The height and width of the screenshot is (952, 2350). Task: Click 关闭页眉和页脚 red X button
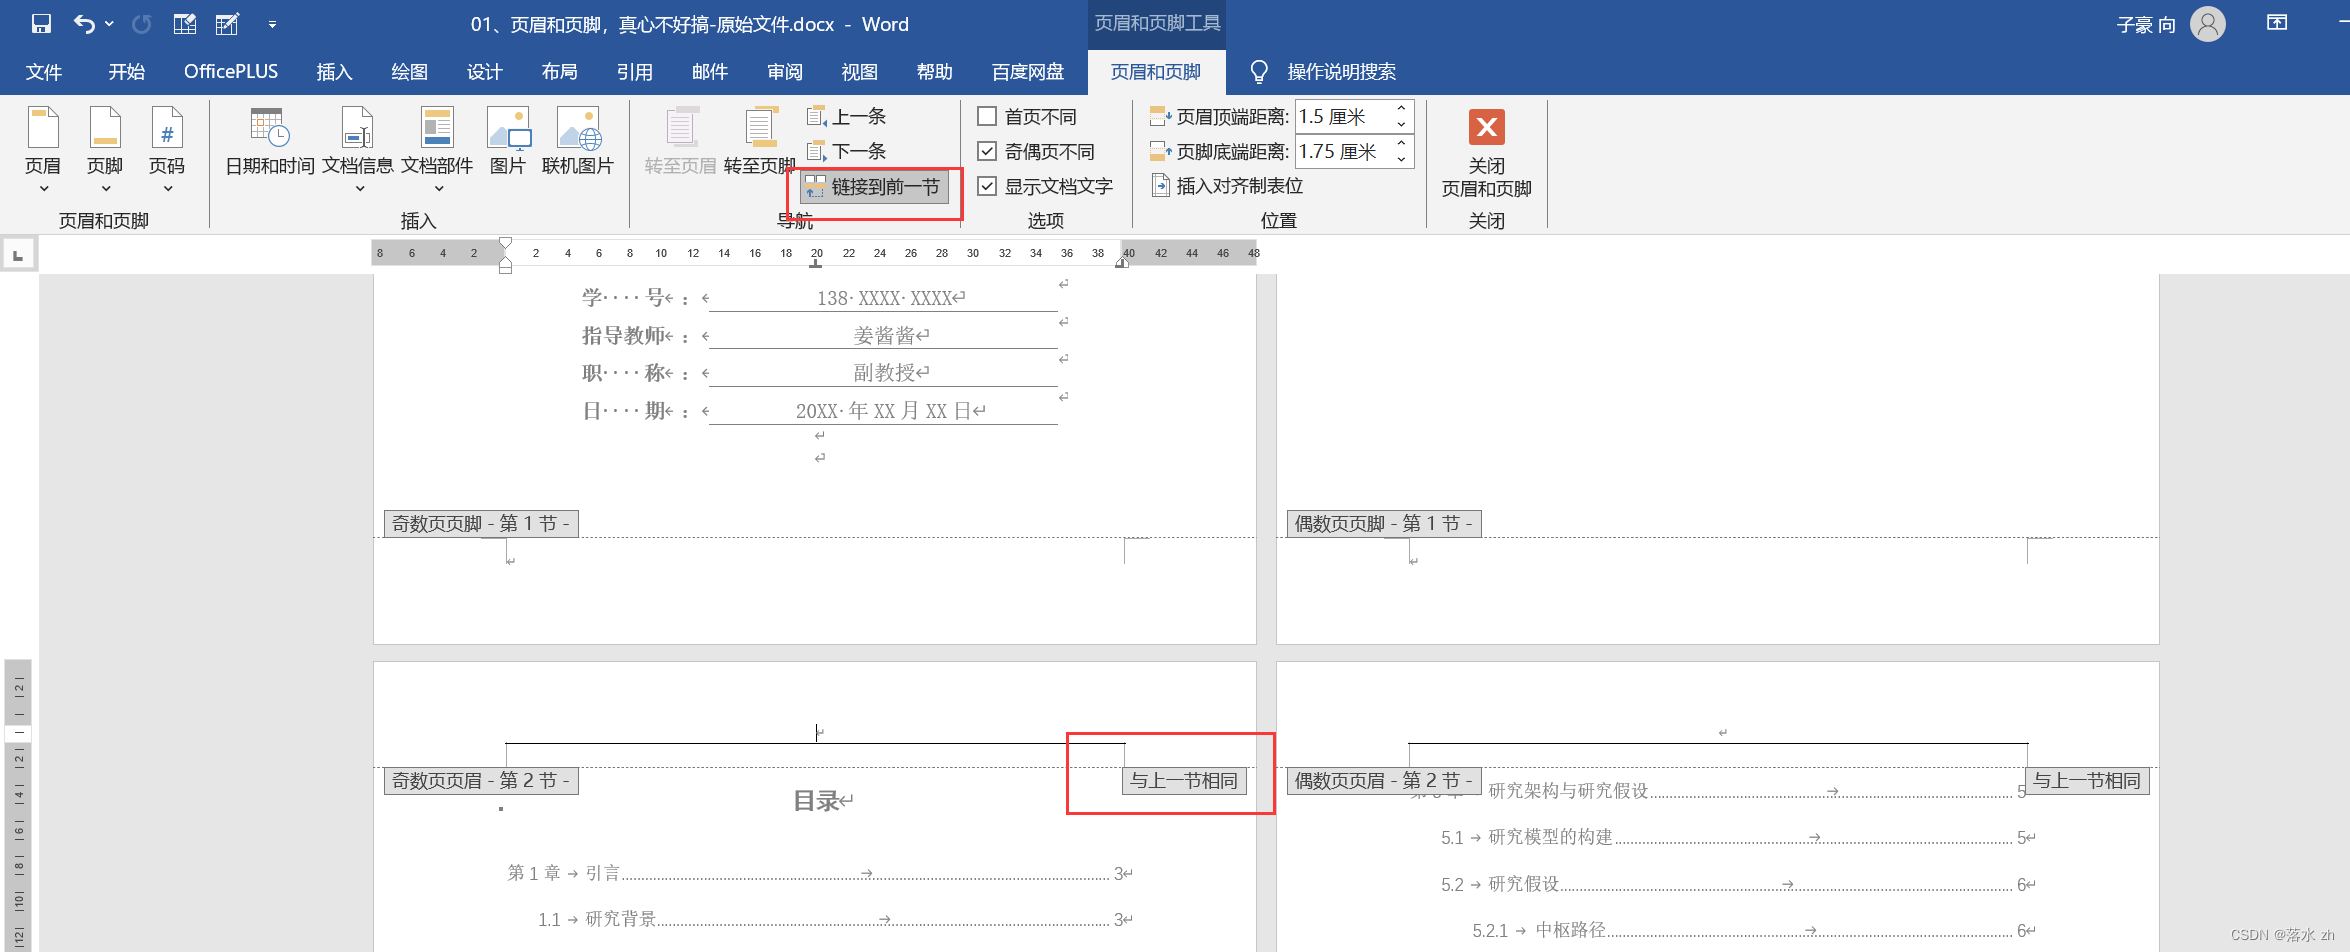click(x=1486, y=128)
